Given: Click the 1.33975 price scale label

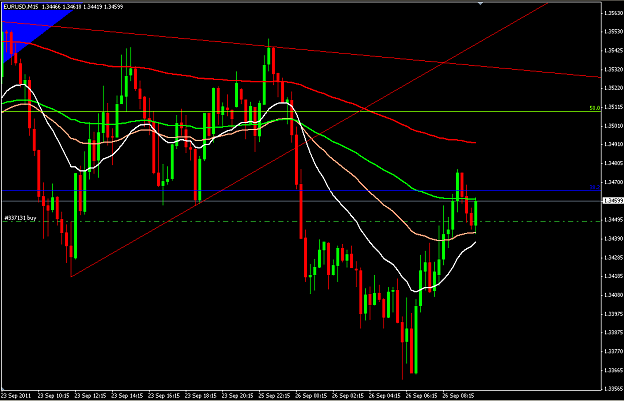Looking at the screenshot, I should [613, 314].
